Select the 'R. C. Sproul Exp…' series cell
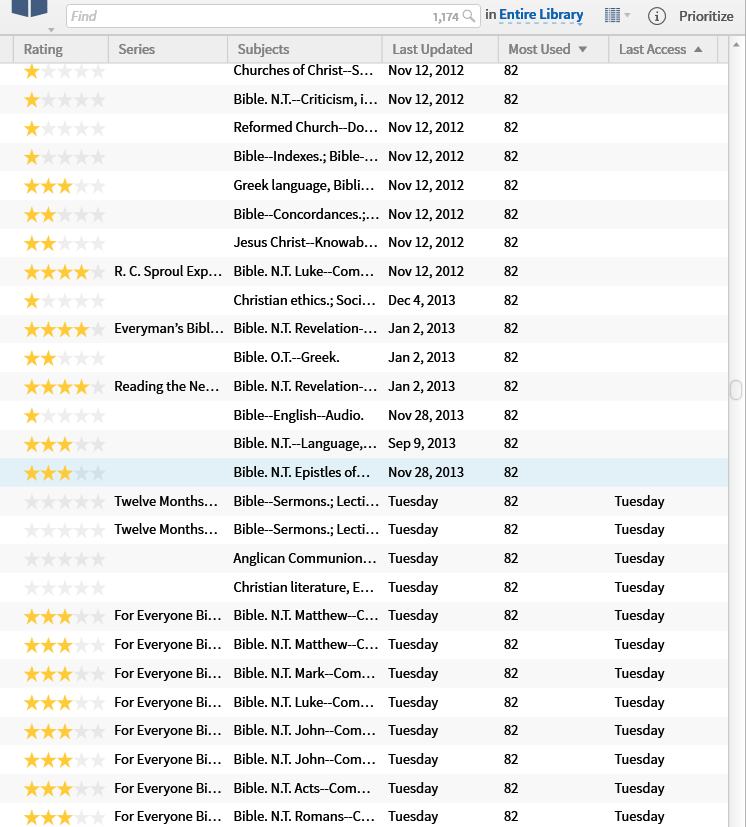Screen dimensions: 746x827 pyautogui.click(x=168, y=272)
